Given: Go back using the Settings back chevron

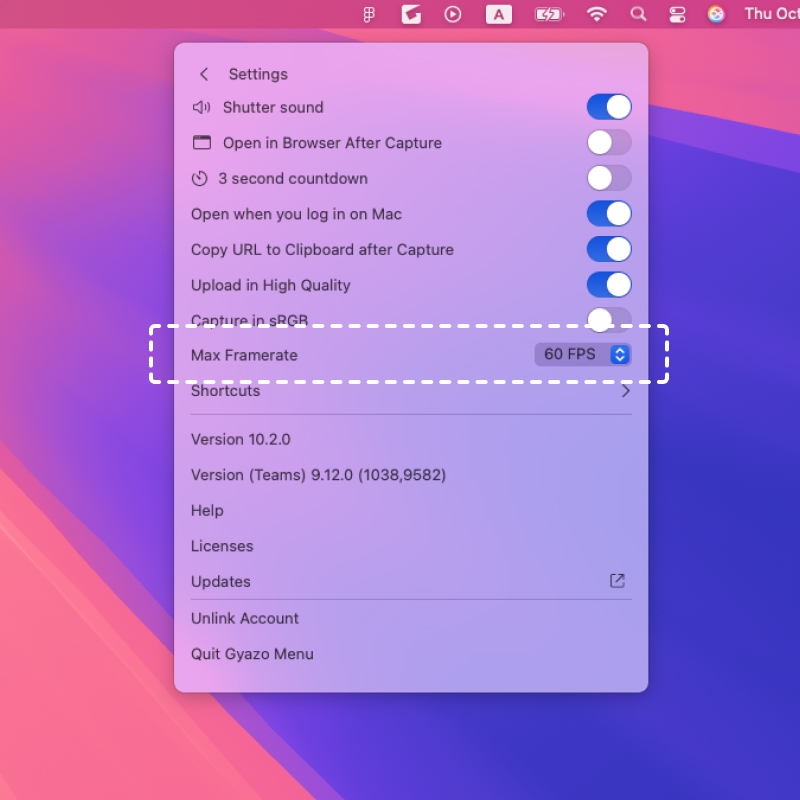Looking at the screenshot, I should [204, 74].
